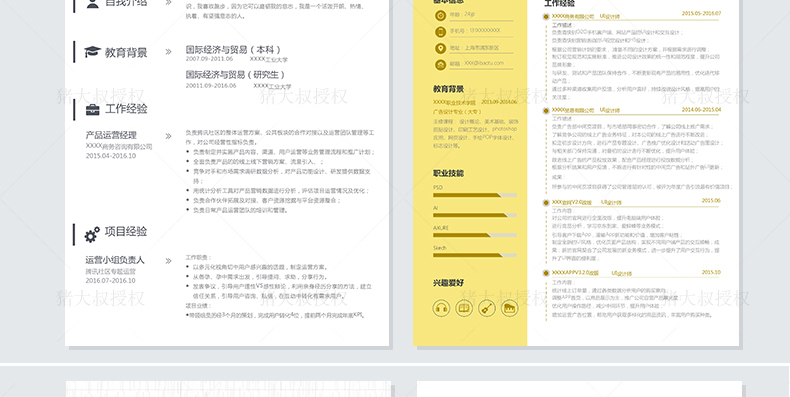Click the 职业技能 heading
Screen dimensions: 790x397
pyautogui.click(x=448, y=173)
